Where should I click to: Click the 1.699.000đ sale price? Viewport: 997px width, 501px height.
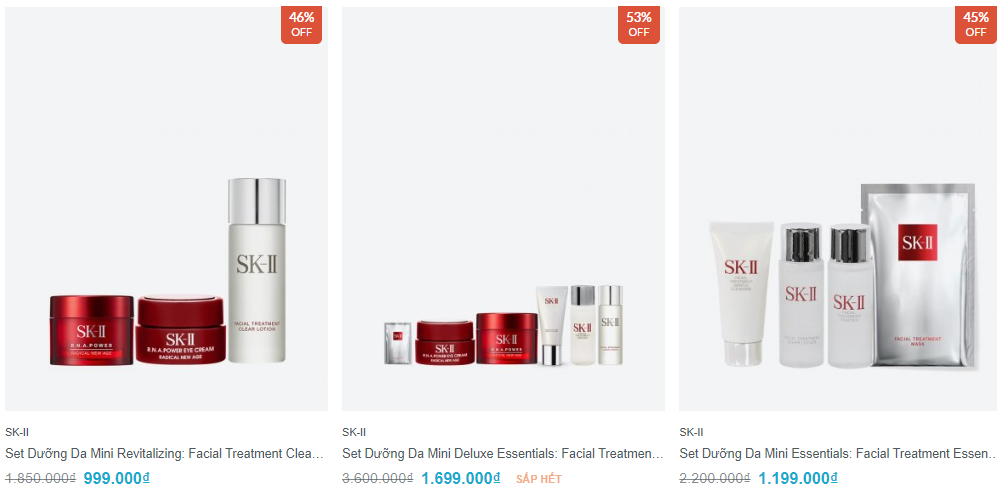click(x=461, y=478)
